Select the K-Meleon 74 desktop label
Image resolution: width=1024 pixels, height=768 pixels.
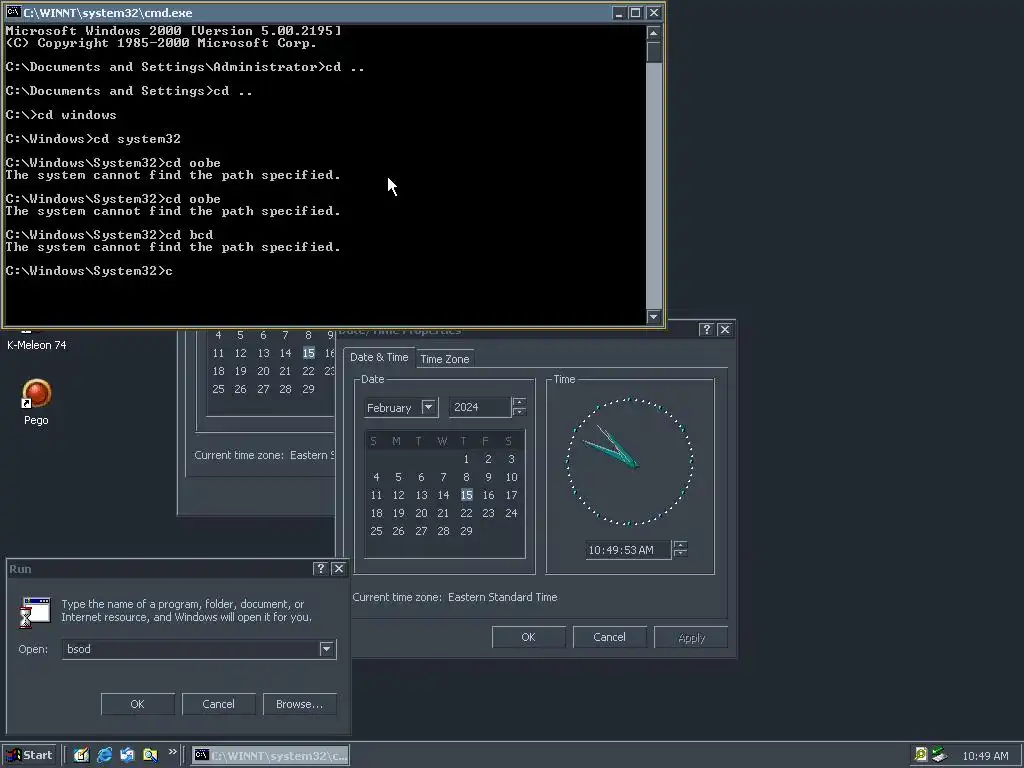[37, 345]
